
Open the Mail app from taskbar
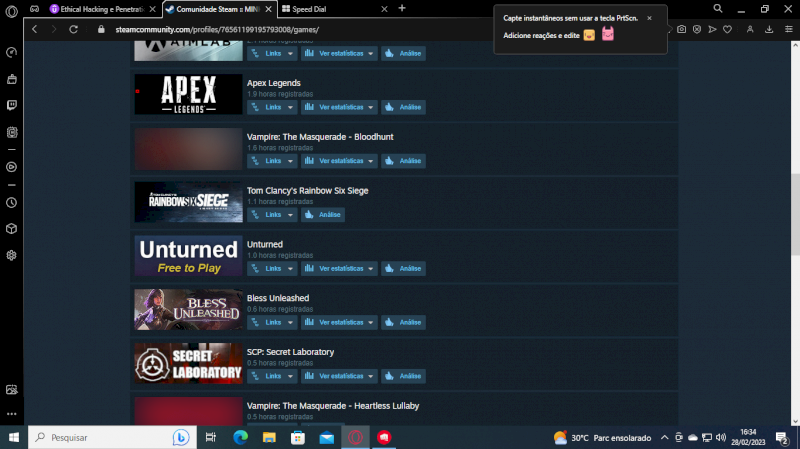pos(327,437)
